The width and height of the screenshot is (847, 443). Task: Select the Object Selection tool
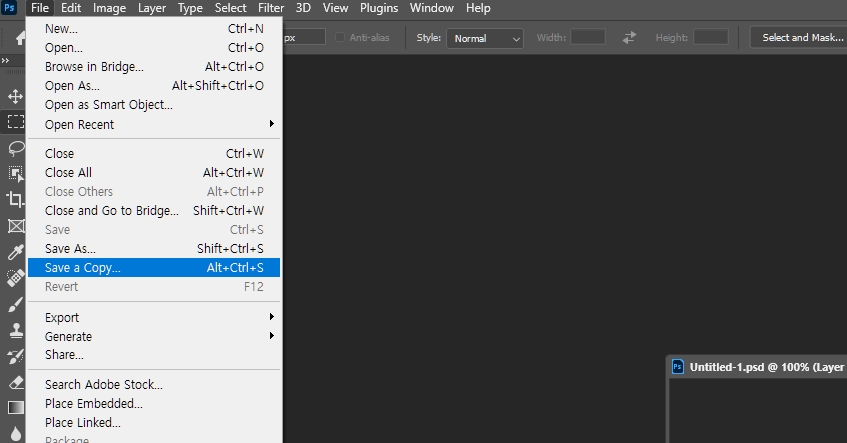click(x=15, y=173)
